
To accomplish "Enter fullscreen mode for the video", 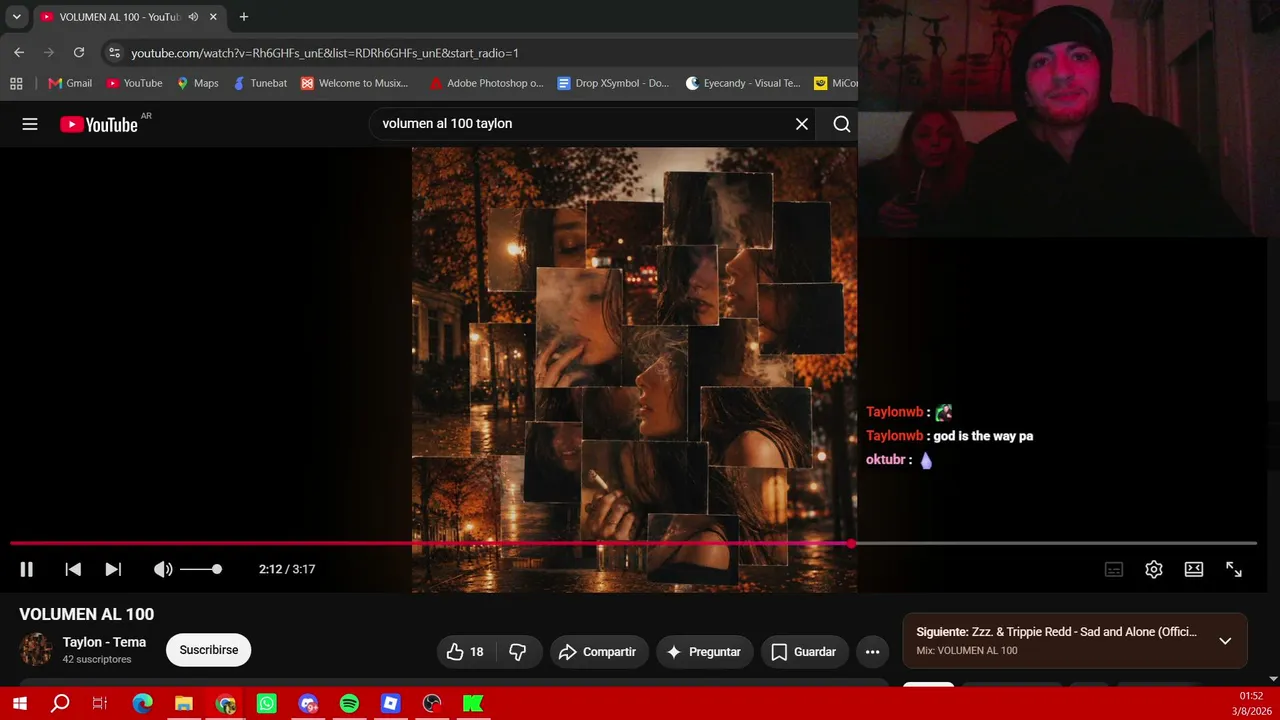I will tap(1234, 569).
